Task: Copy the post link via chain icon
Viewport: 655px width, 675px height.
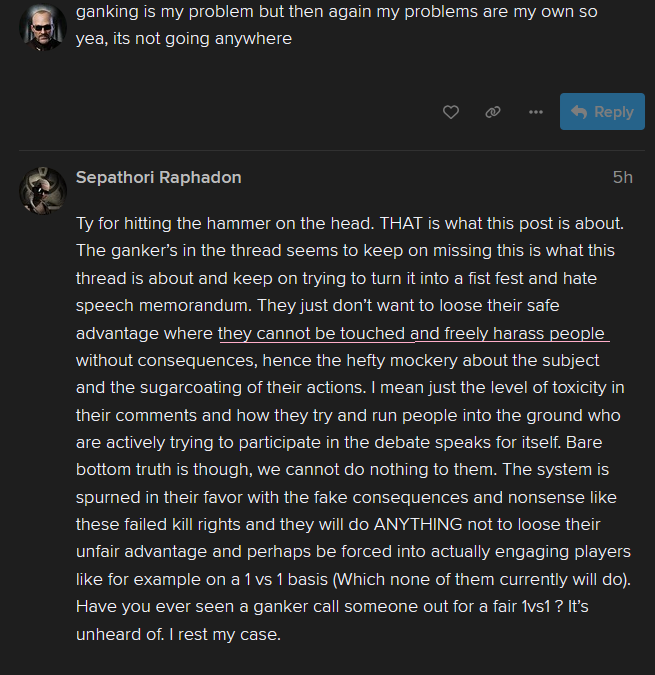Action: pyautogui.click(x=493, y=112)
